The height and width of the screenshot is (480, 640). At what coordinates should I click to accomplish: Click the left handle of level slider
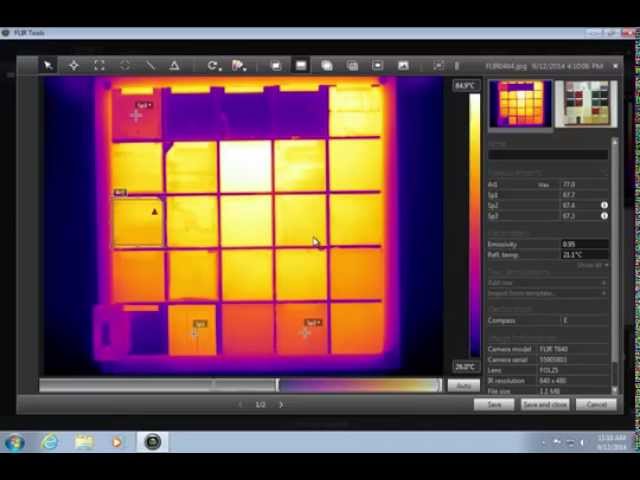(x=278, y=385)
